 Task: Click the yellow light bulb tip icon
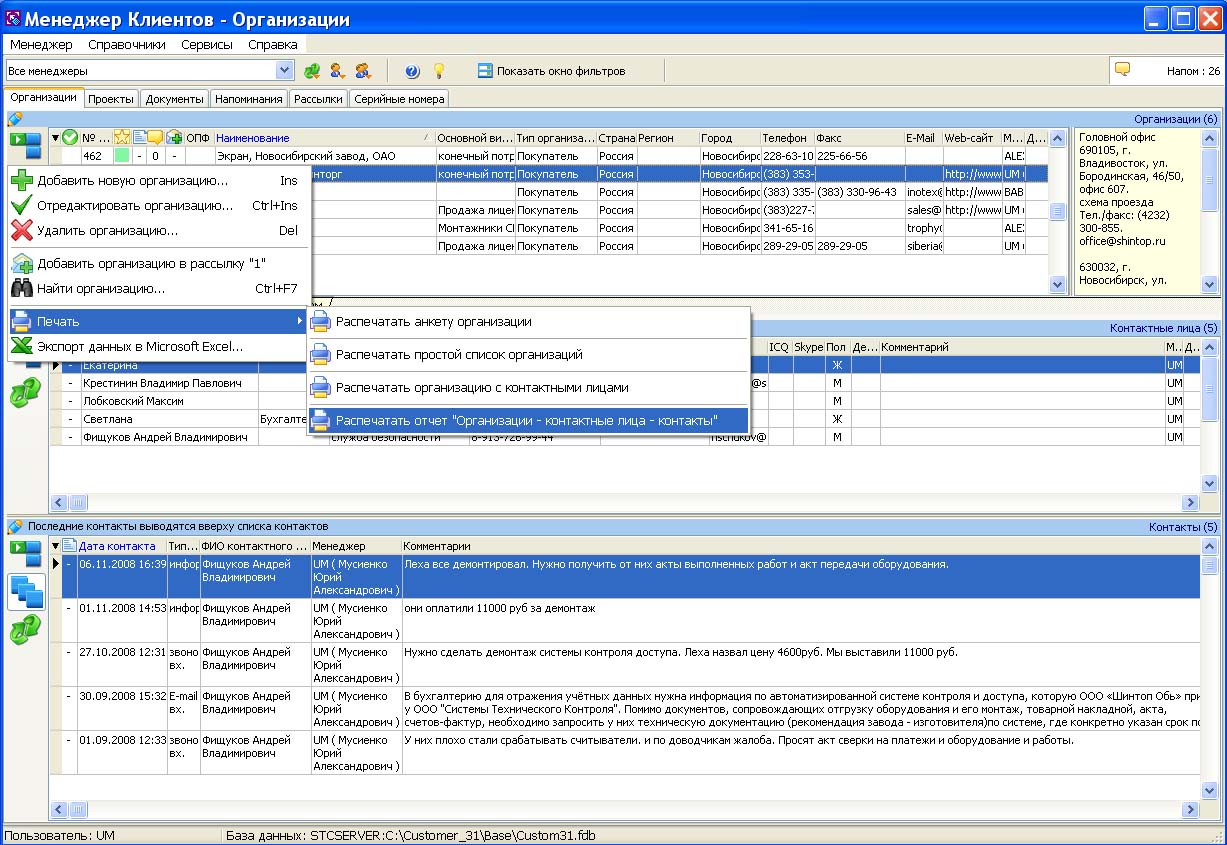coord(437,71)
